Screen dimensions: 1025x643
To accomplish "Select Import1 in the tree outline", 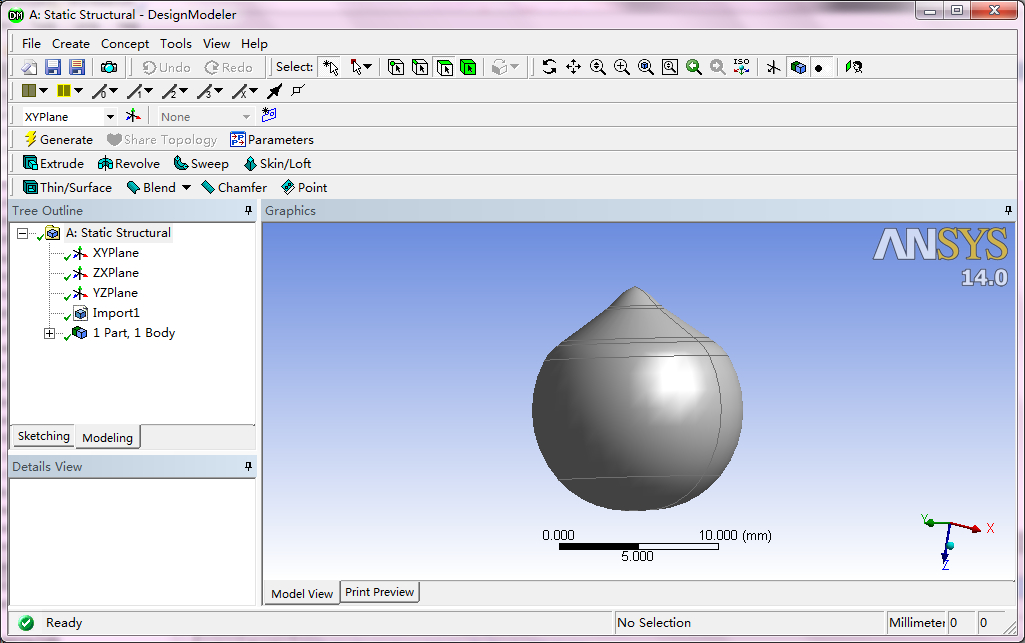I will tap(116, 313).
